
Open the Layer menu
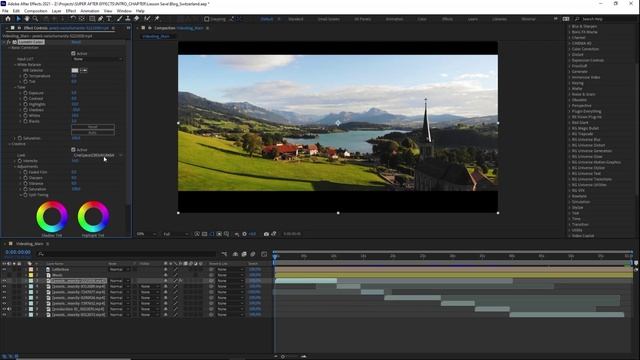[x=56, y=11]
